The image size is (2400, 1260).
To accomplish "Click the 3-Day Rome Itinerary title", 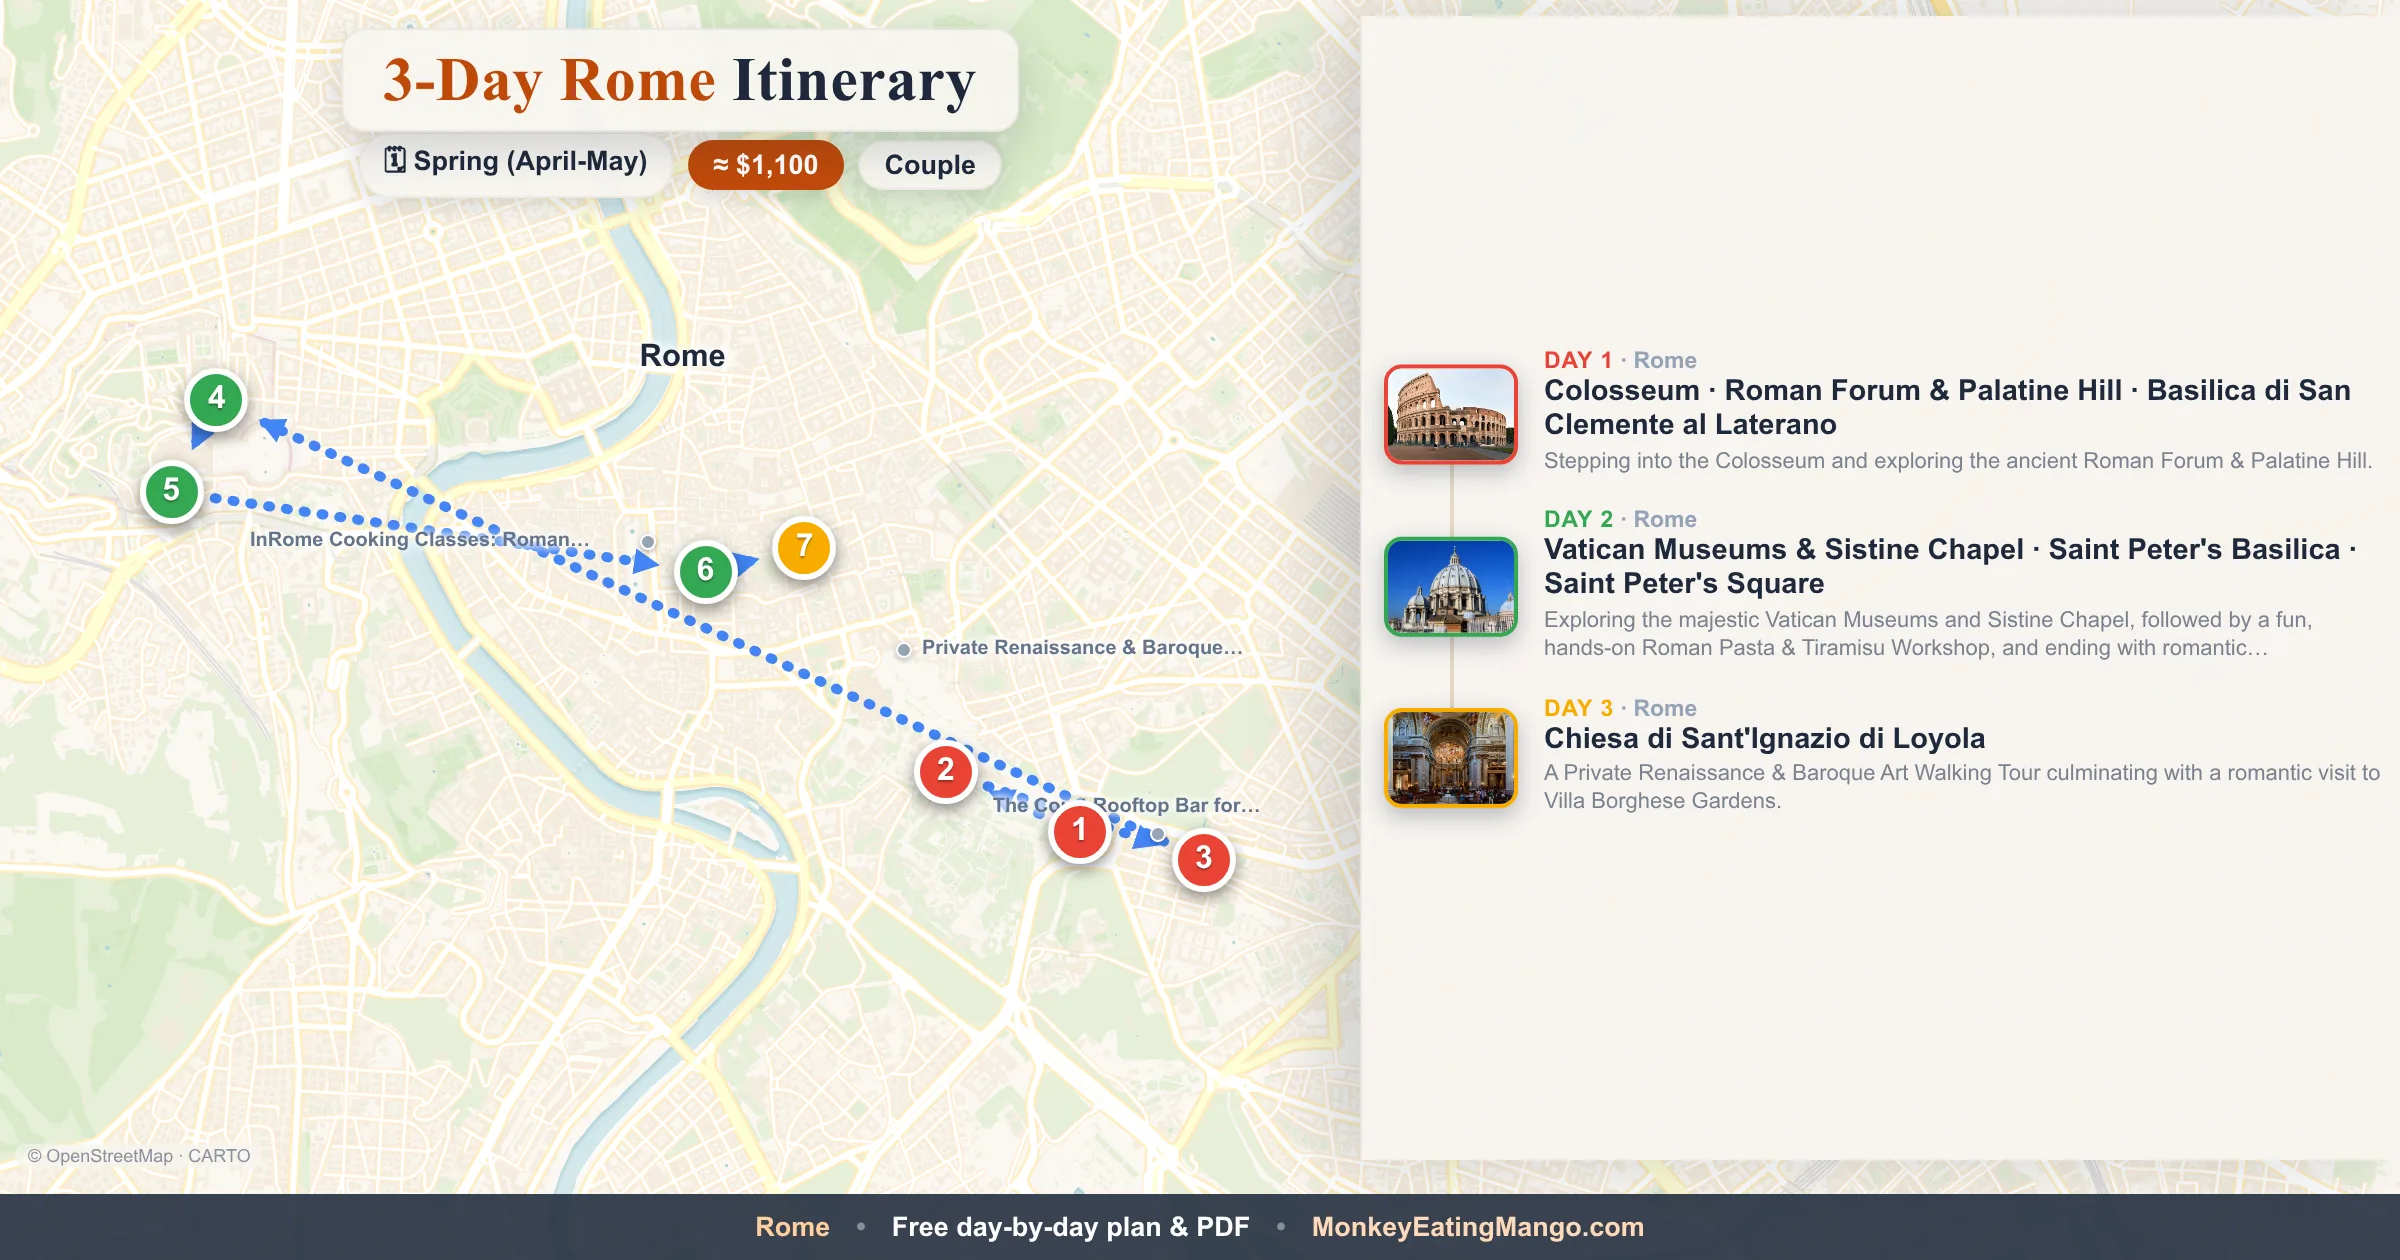I will pos(679,81).
